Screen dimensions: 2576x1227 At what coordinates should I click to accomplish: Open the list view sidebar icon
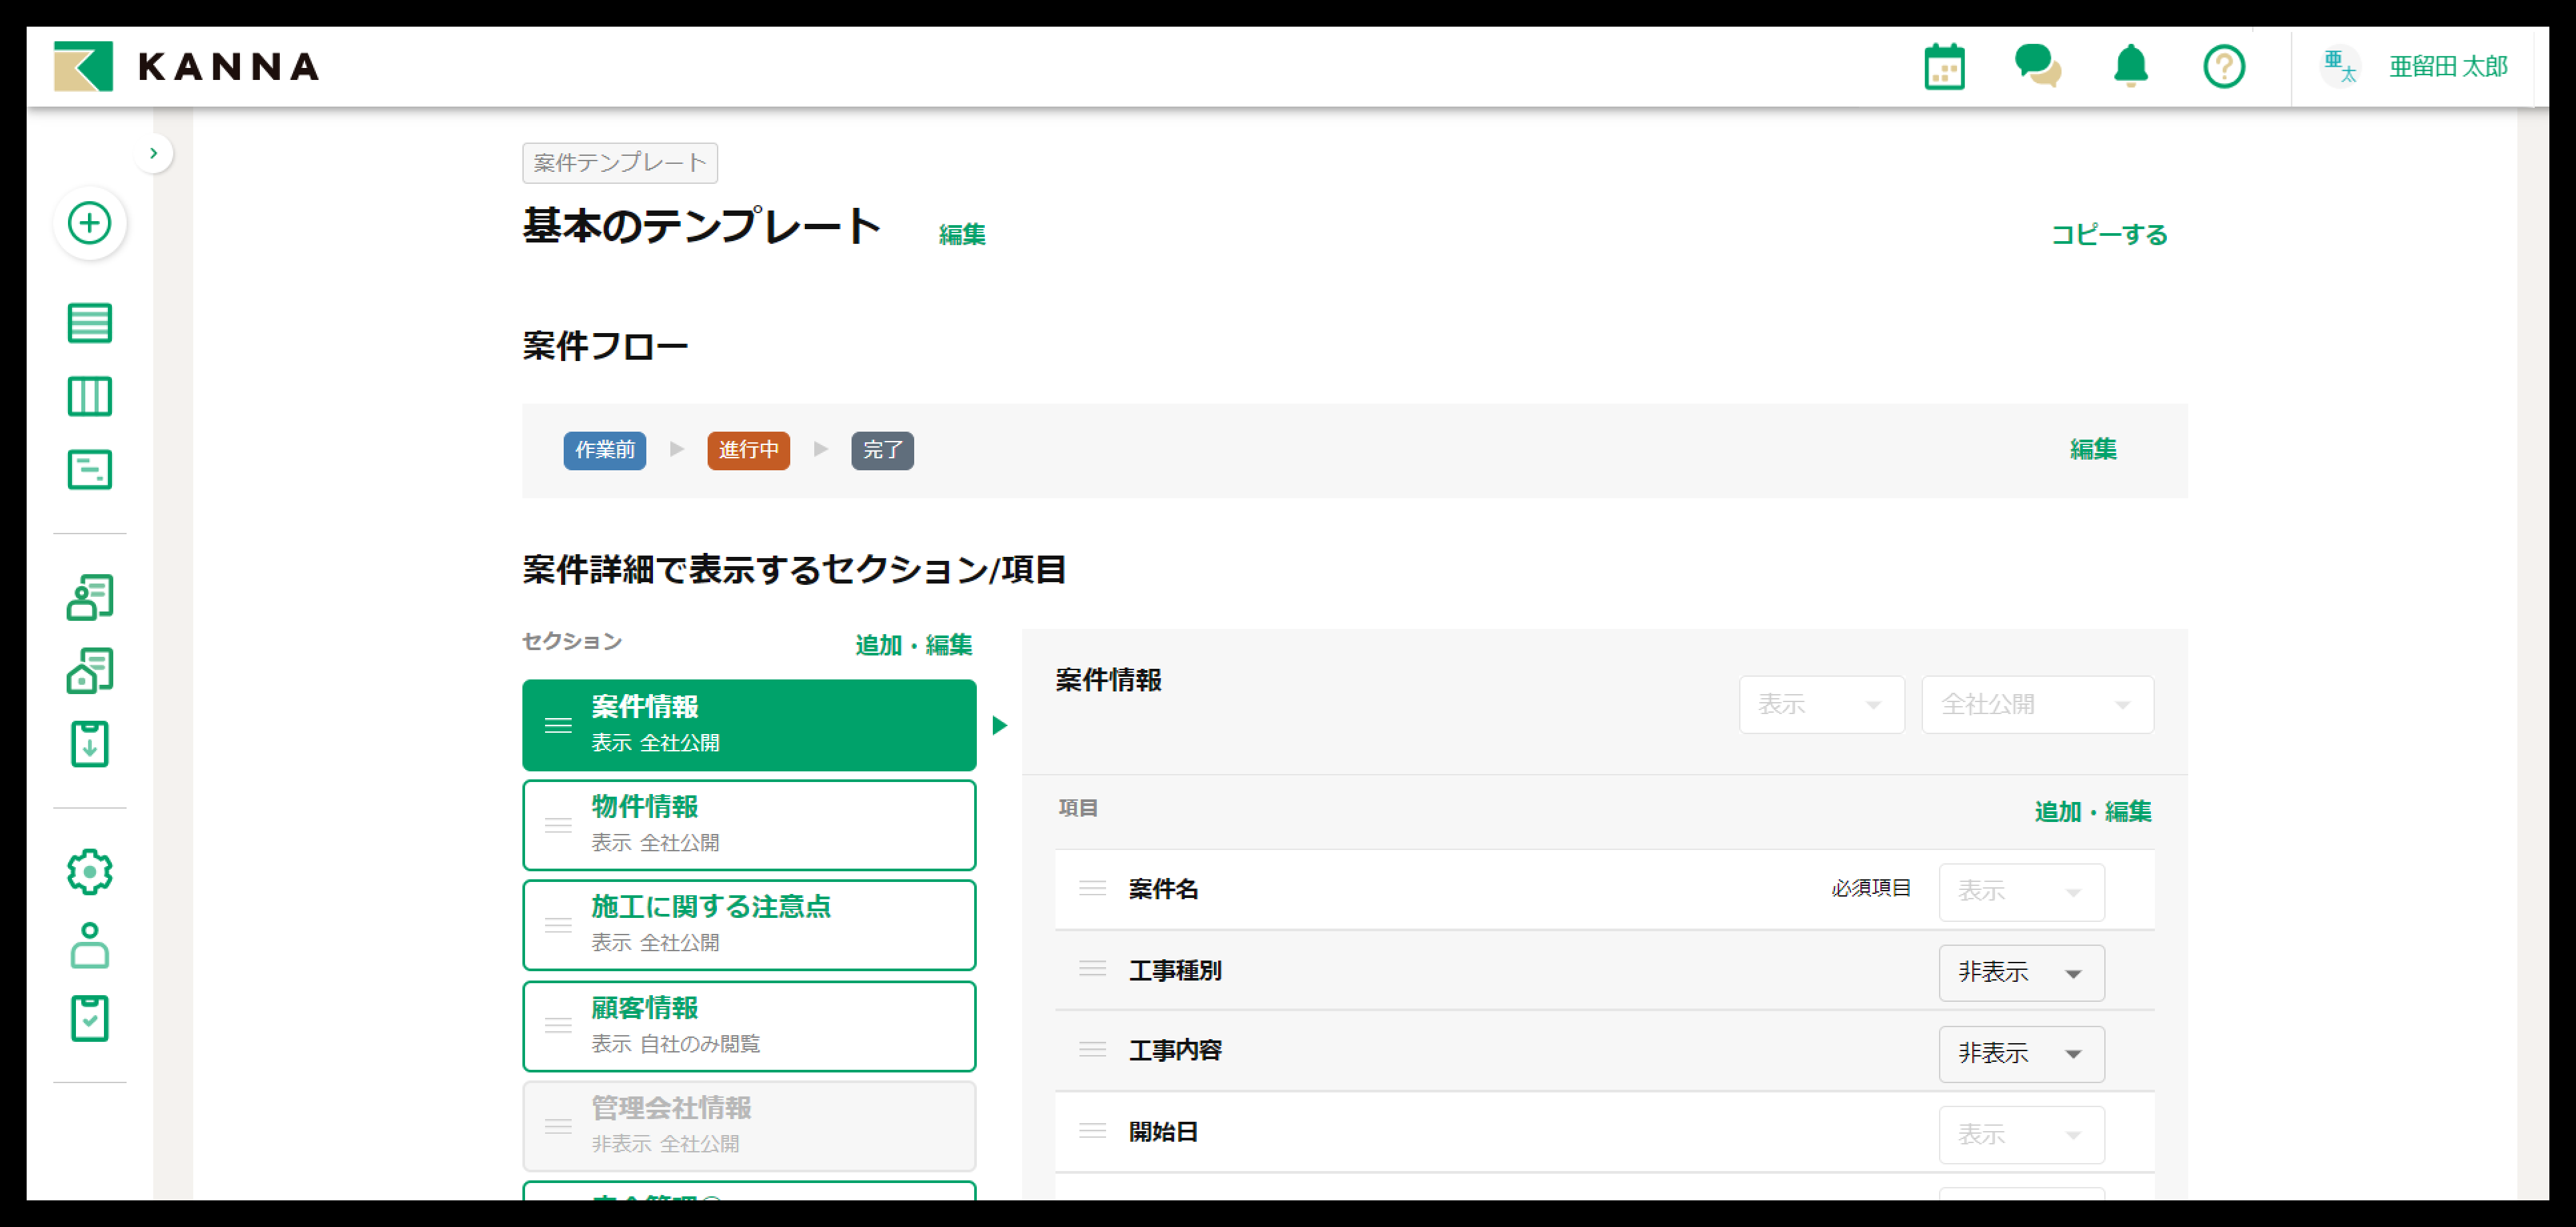click(90, 323)
